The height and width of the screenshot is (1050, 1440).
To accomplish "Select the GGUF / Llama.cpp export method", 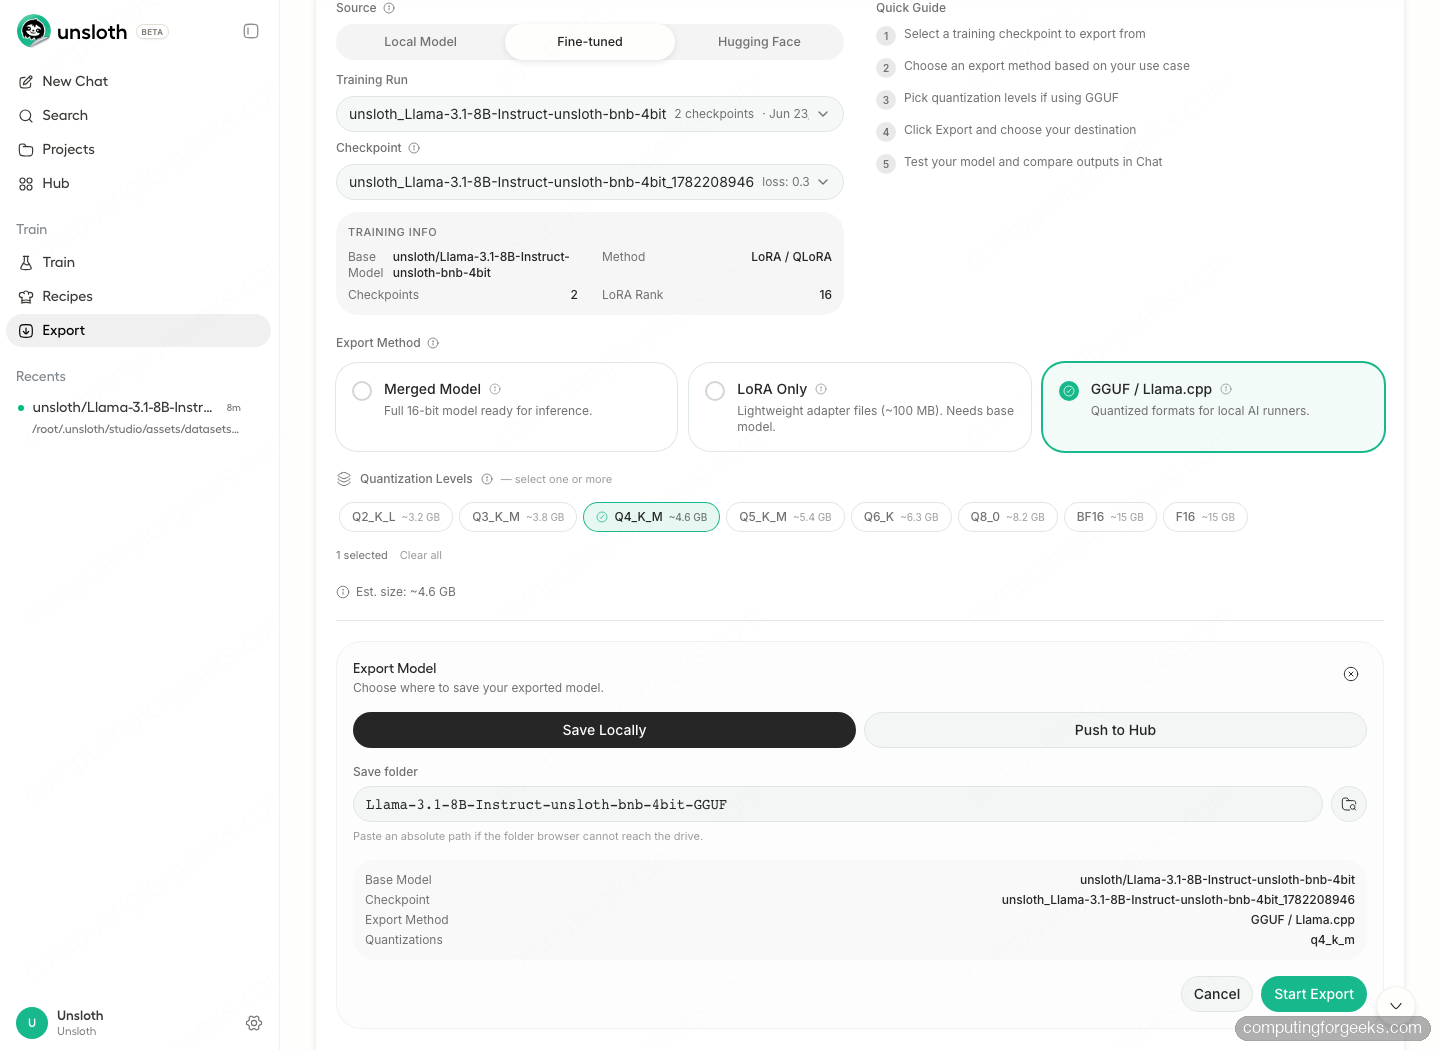I will coord(1213,407).
